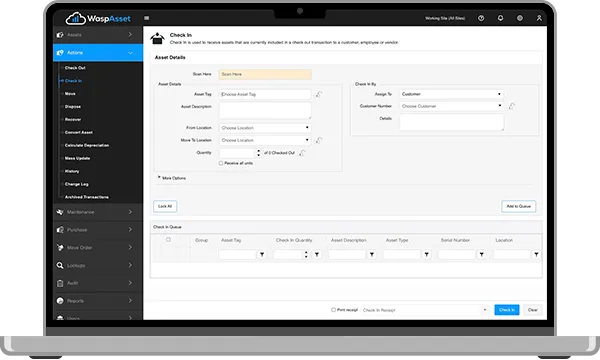Focus the Asset Tag column filter box

click(x=237, y=254)
